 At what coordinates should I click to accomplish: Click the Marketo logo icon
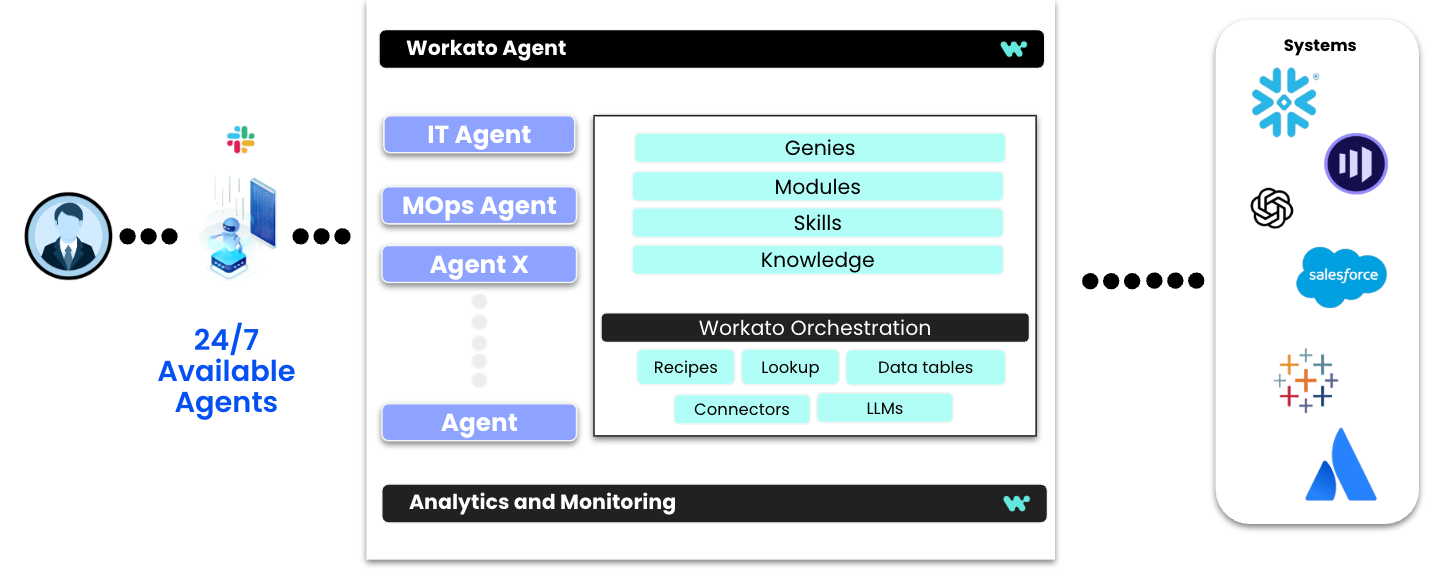1355,164
